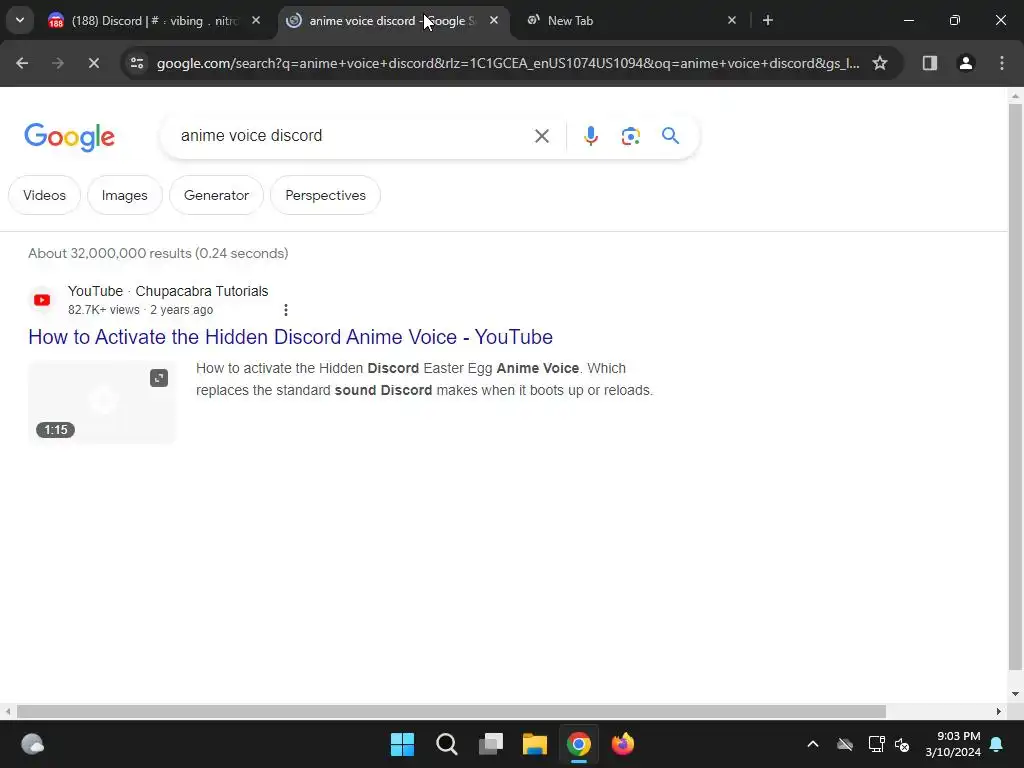Open the notifications bell
This screenshot has width=1024, height=768.
click(x=997, y=744)
